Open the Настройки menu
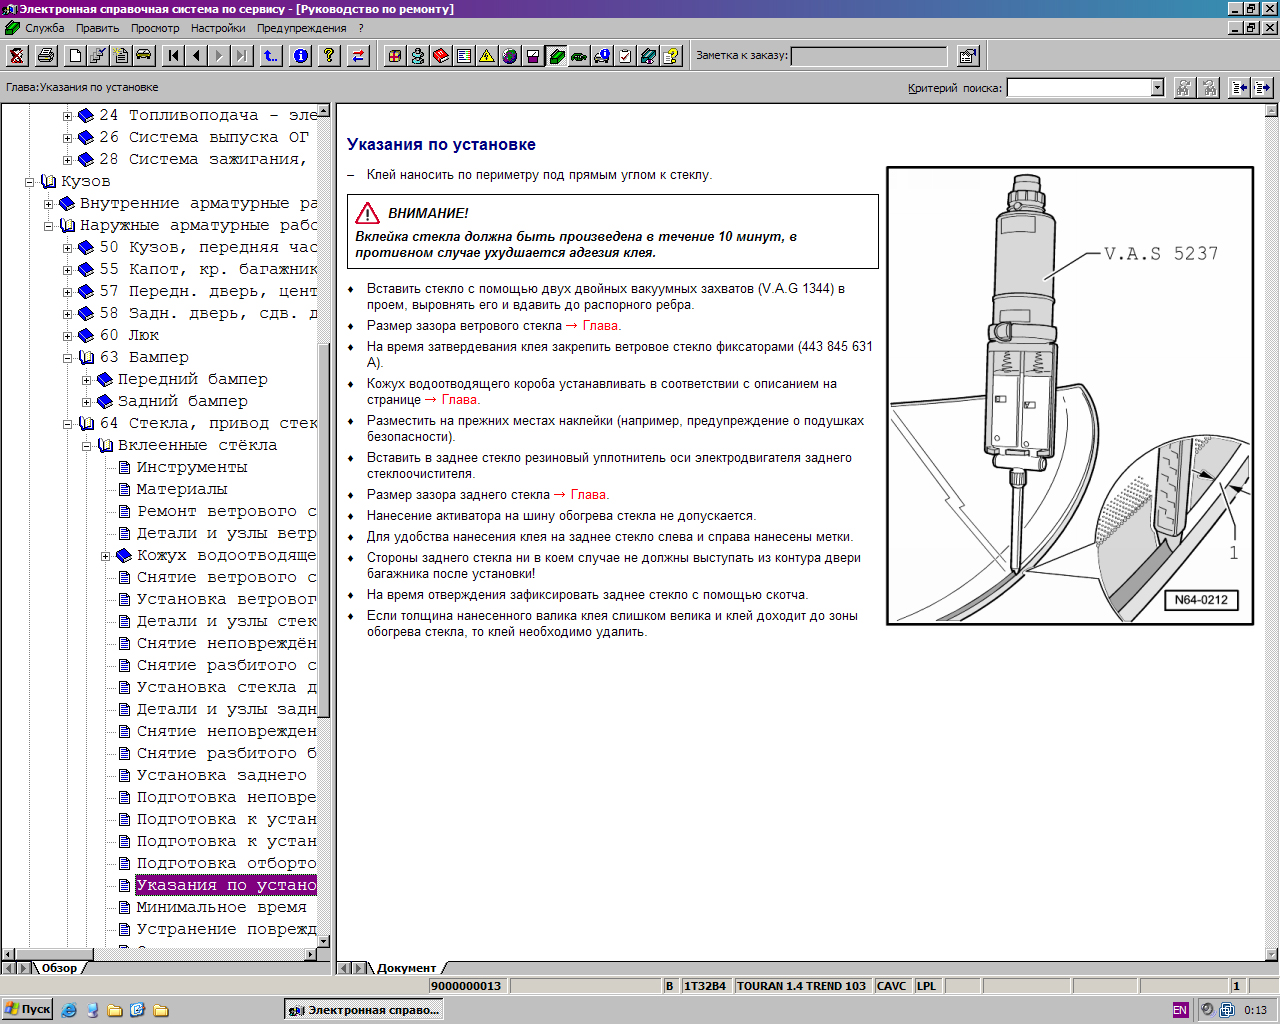This screenshot has width=1280, height=1024. 218,28
